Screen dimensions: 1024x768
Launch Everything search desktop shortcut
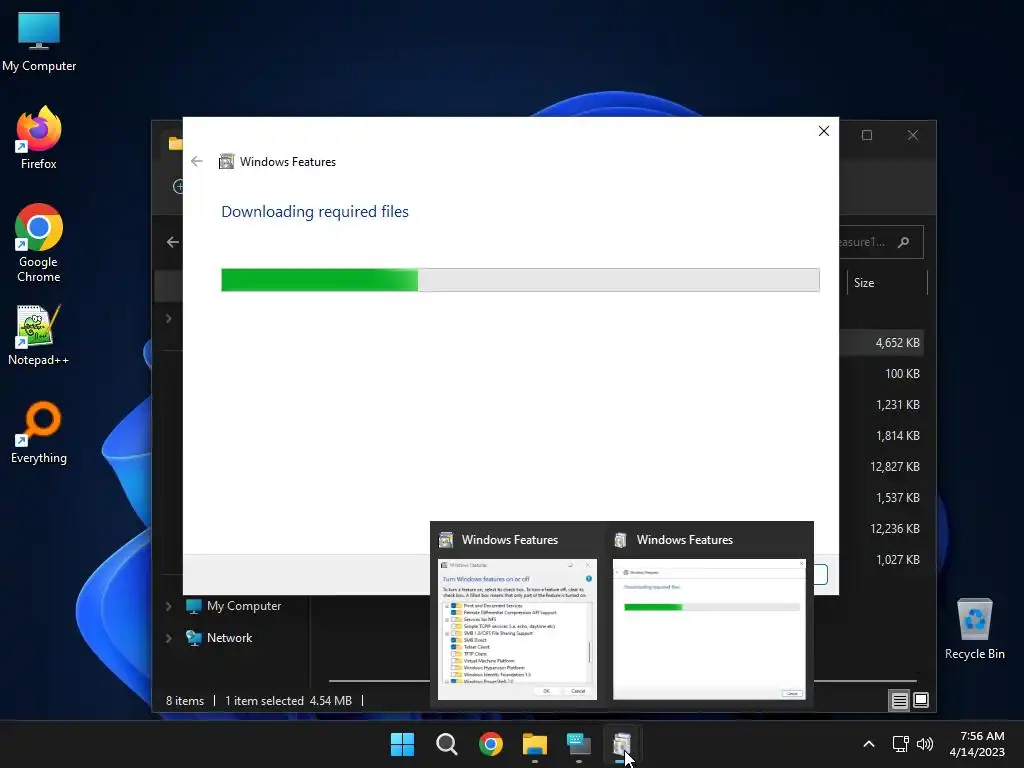pyautogui.click(x=39, y=433)
